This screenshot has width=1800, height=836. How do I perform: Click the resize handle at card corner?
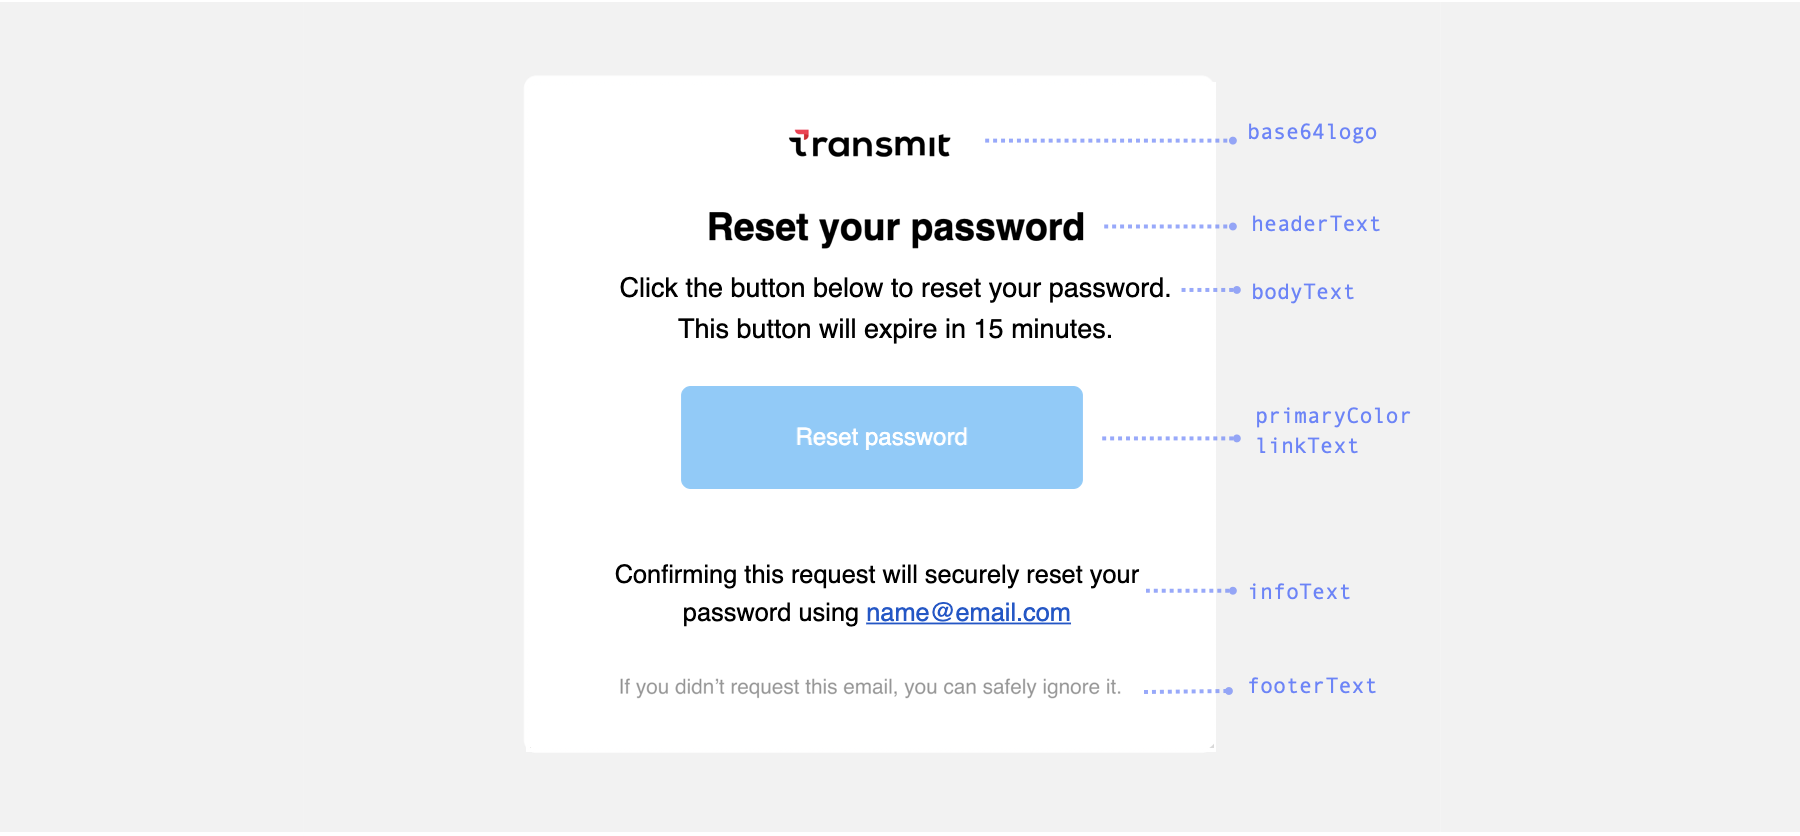coord(1211,745)
